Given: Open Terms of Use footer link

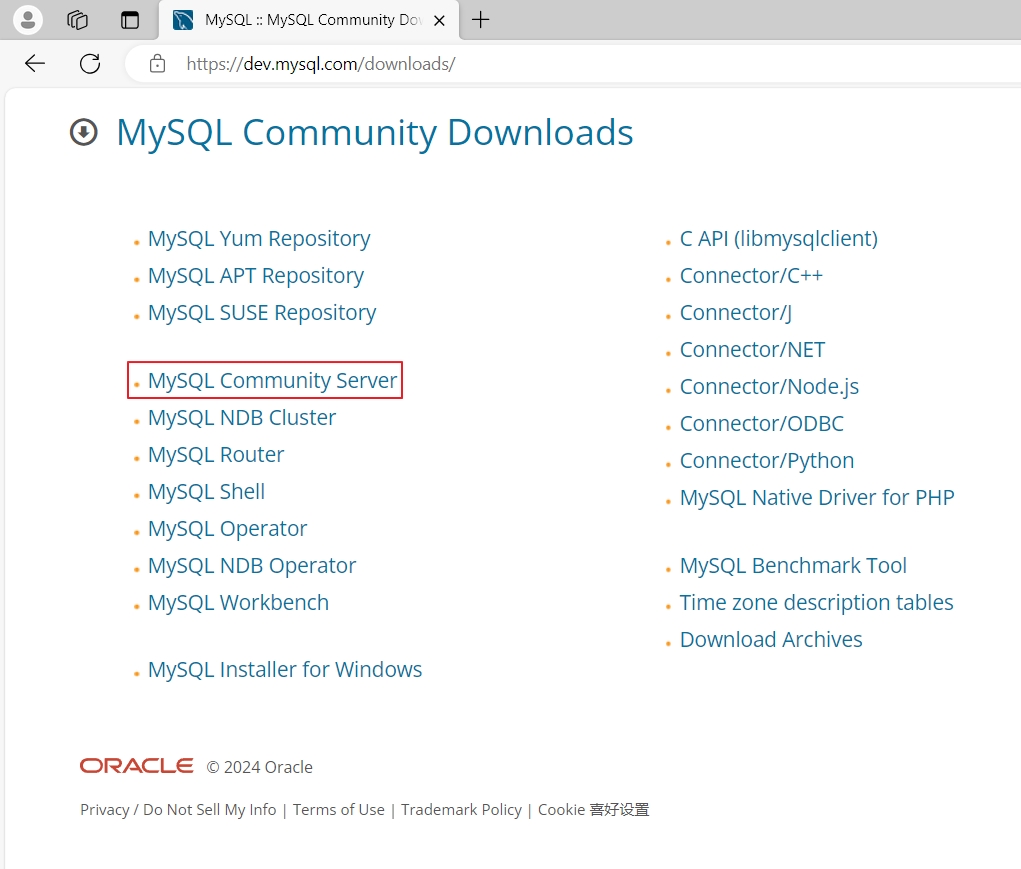Looking at the screenshot, I should (x=339, y=810).
